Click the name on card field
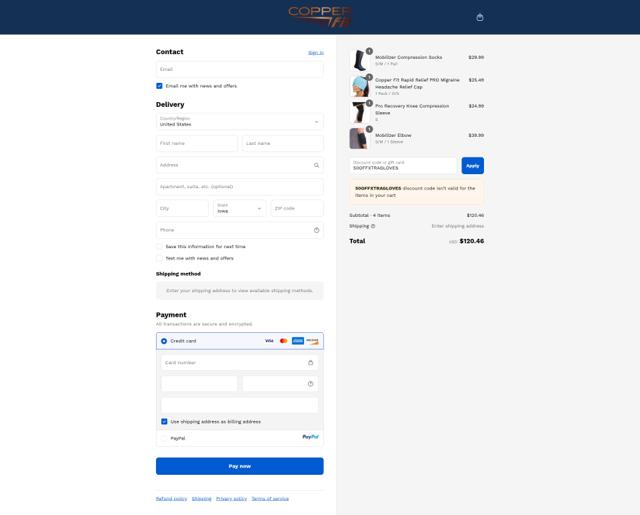Viewport: 640px width, 515px height. (x=240, y=405)
